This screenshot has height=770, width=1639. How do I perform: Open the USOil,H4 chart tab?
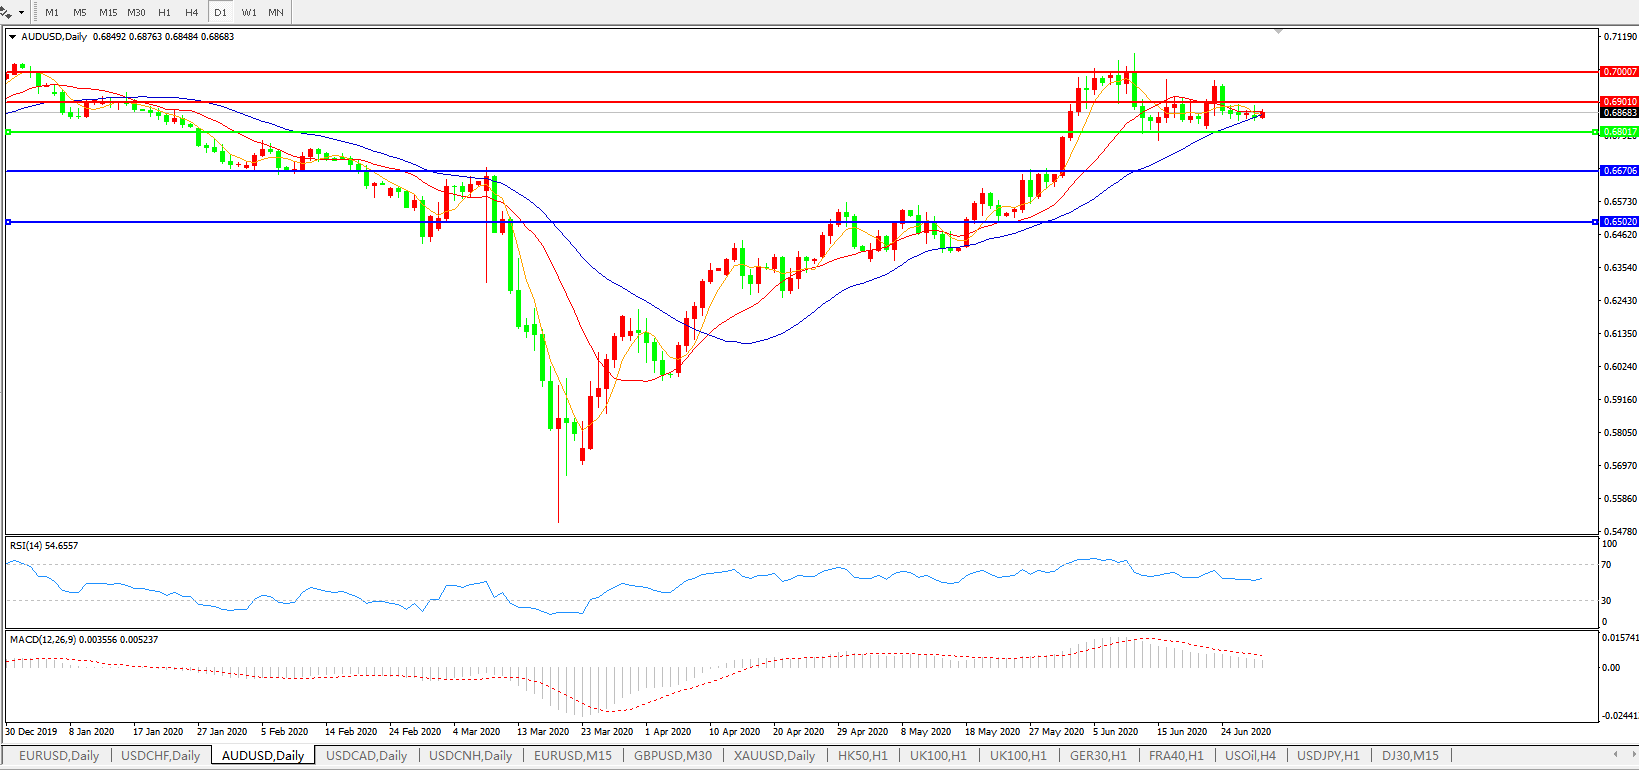[x=1250, y=756]
